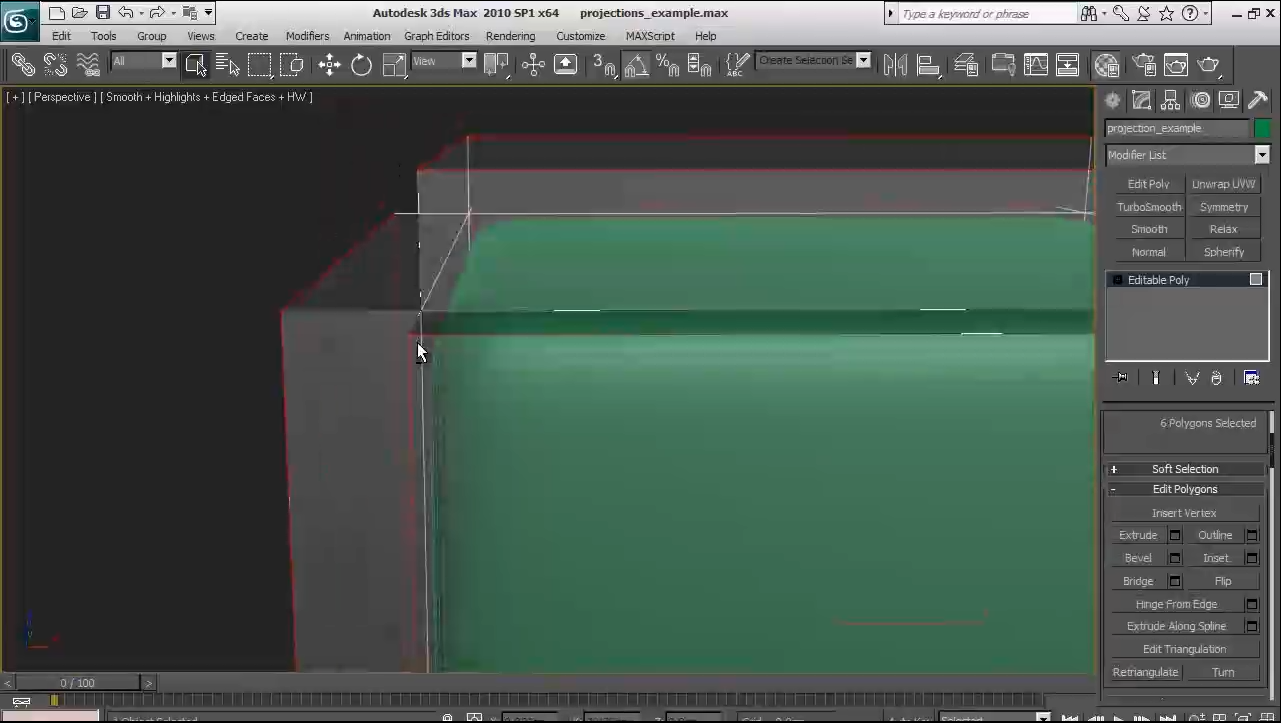Screen dimensions: 1281x723
Task: Click the Insert Vertex button
Action: tap(1184, 513)
